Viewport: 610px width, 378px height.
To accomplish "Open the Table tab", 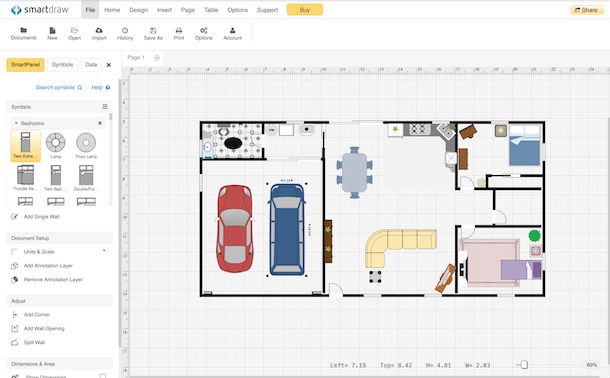I will pos(211,10).
